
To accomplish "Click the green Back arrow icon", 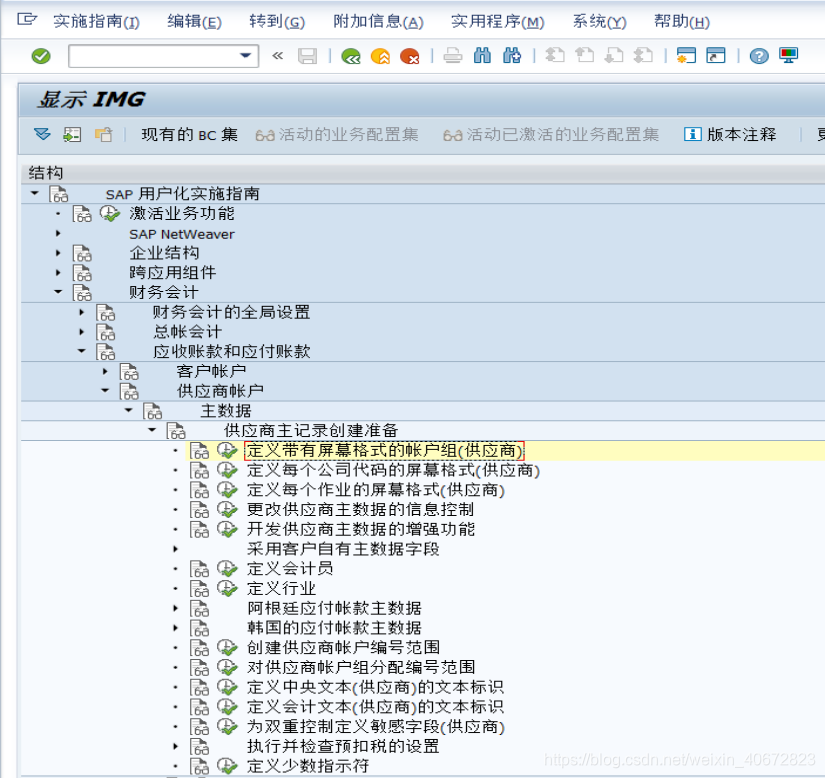I will pos(350,56).
